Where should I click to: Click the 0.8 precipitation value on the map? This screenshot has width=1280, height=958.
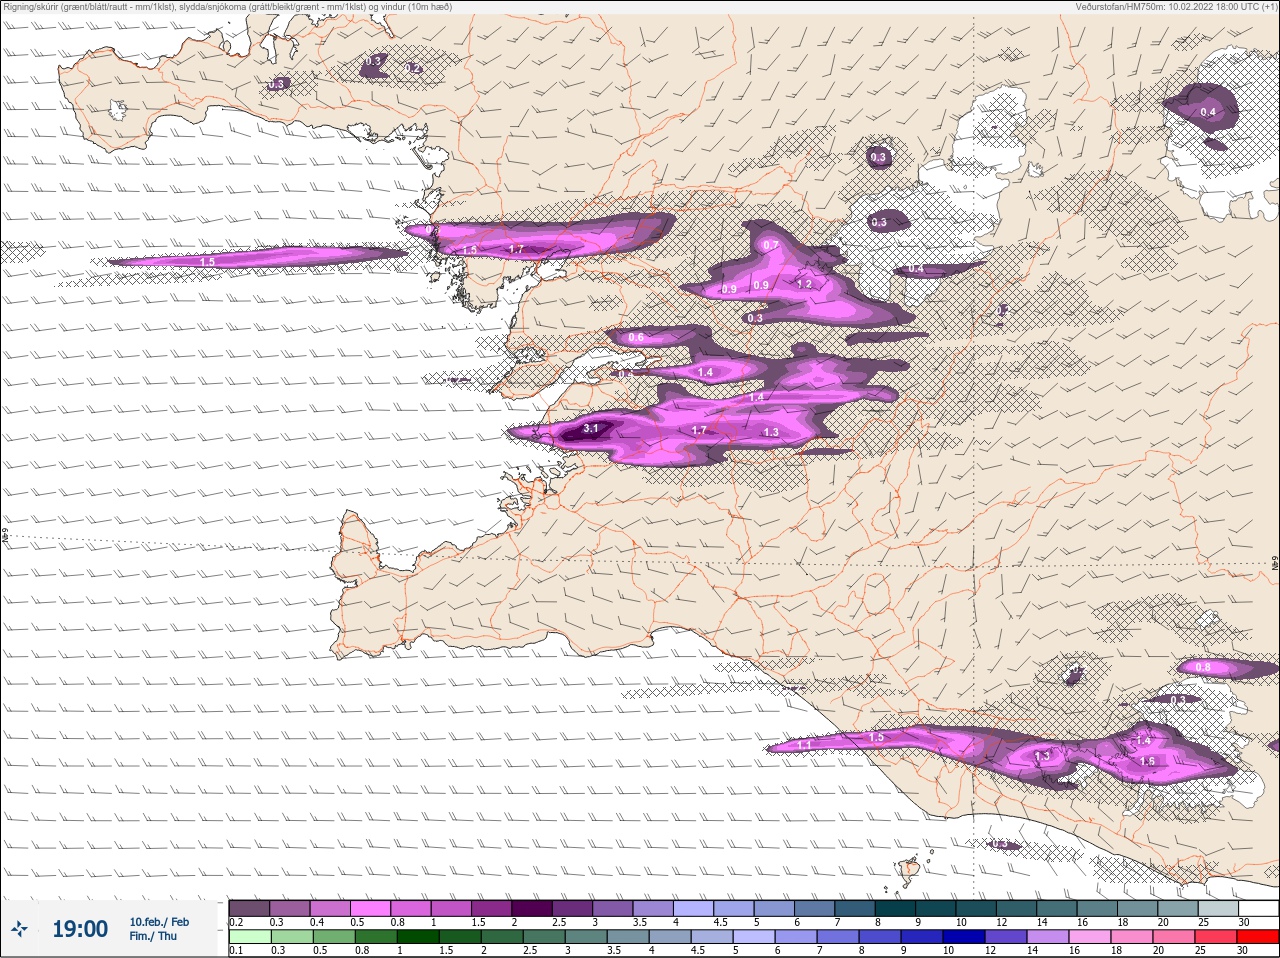click(x=1203, y=667)
